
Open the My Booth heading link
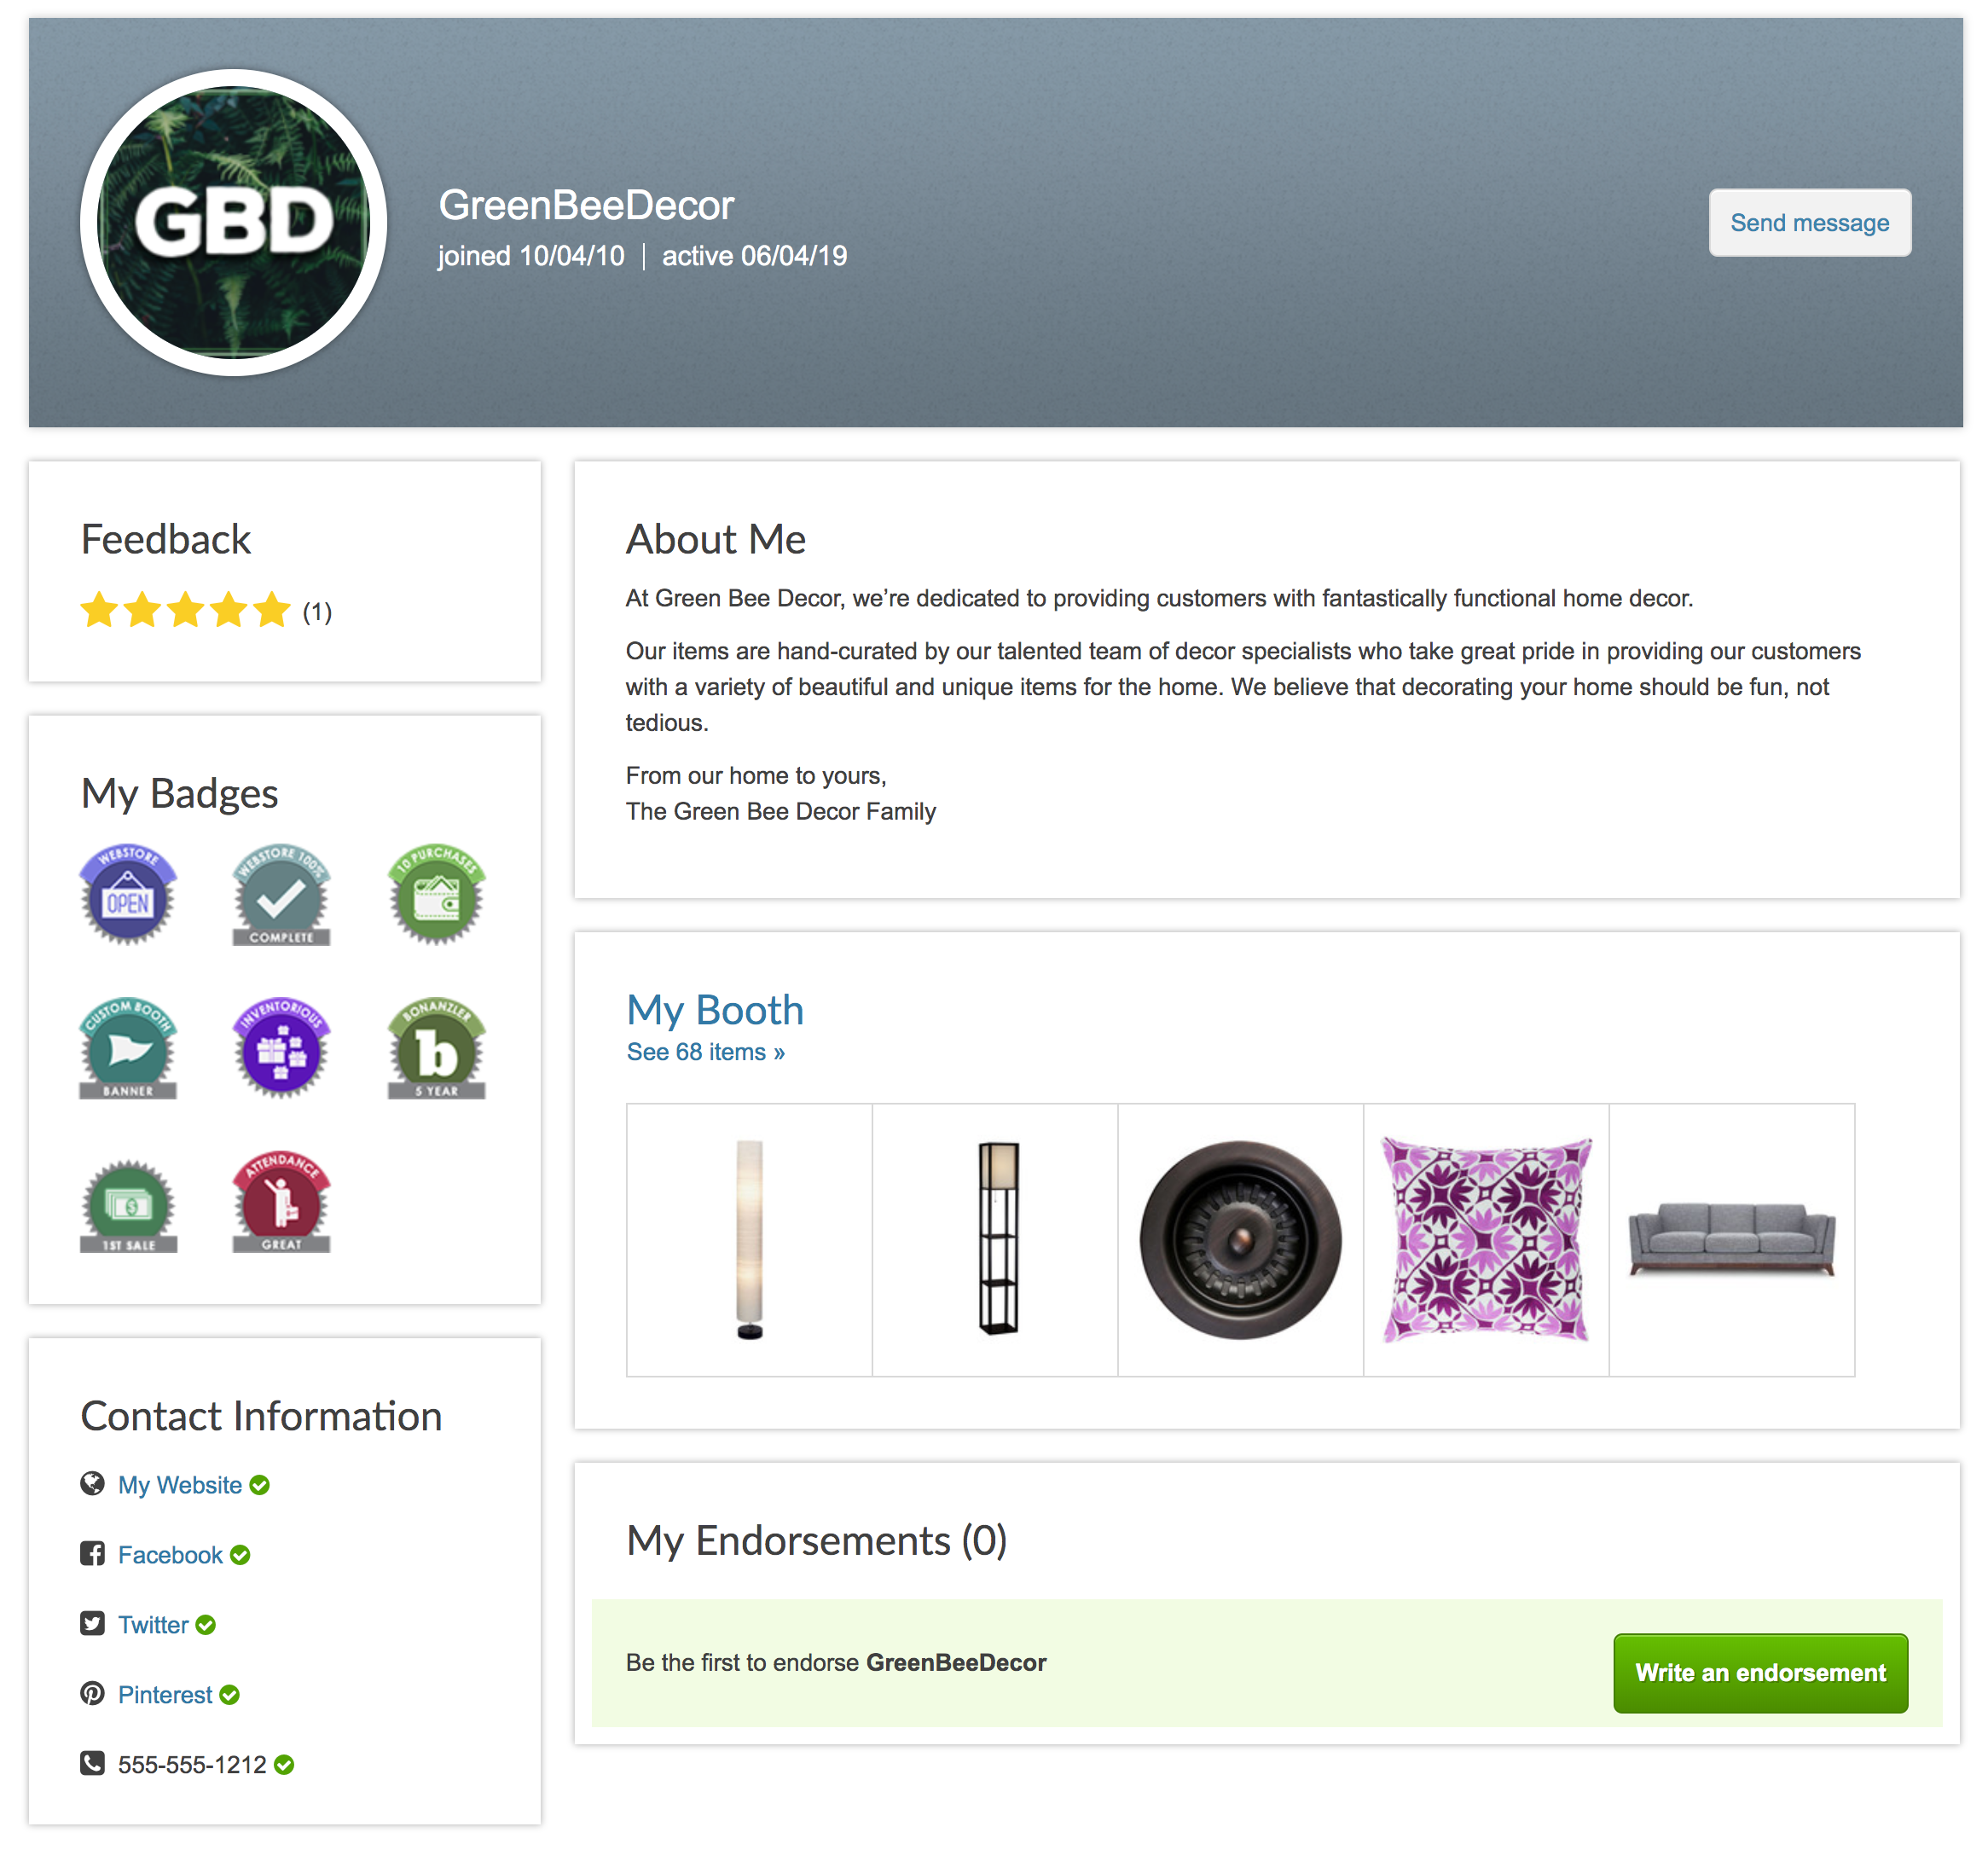click(714, 1010)
